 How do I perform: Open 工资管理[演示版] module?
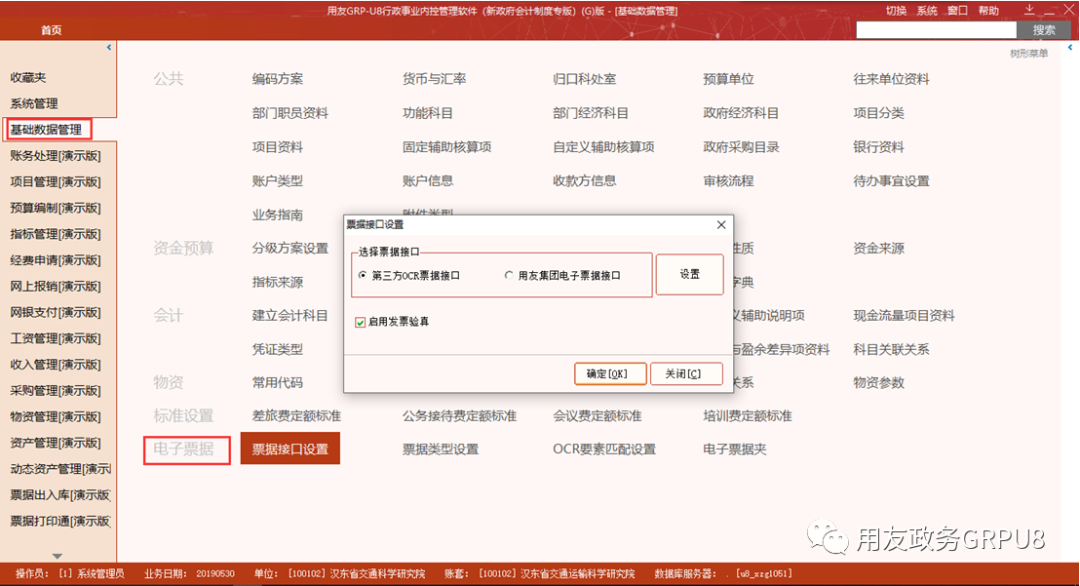55,338
